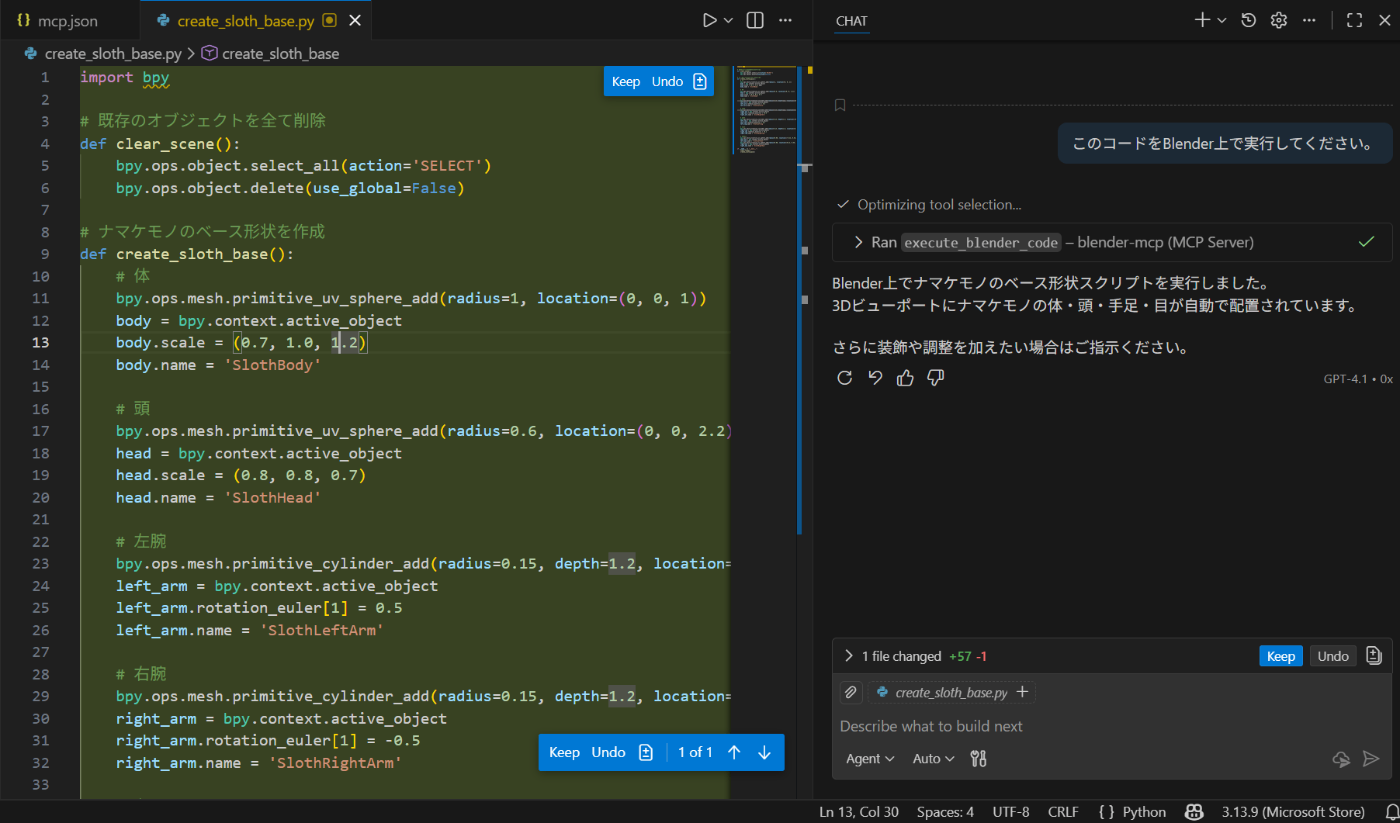Screen dimensions: 1400x823
Task: Open chat history clock icon
Action: [1248, 20]
